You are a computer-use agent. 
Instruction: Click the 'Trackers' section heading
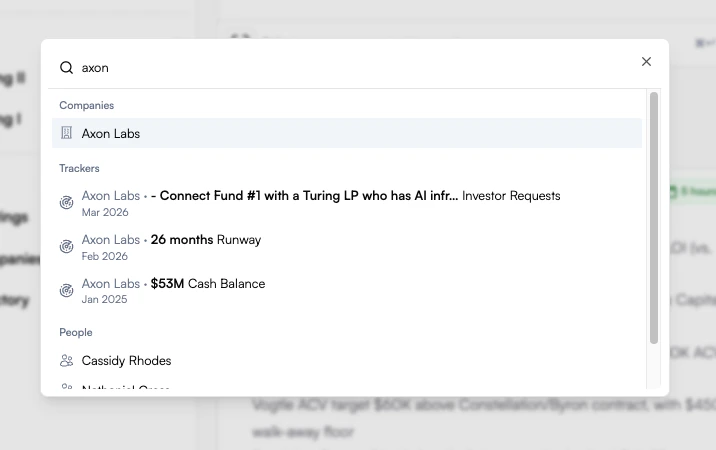[79, 168]
